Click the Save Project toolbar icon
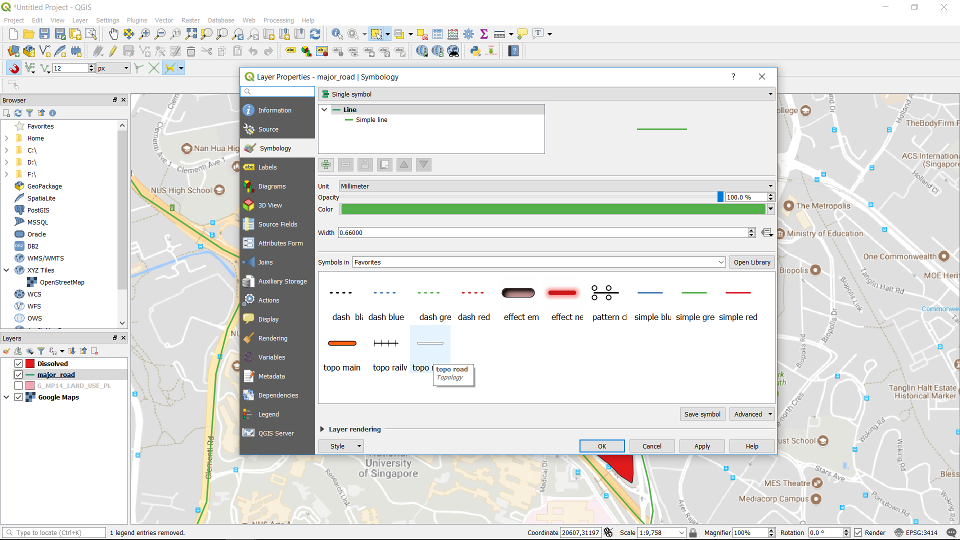Screen dimensions: 960x540 point(45,34)
